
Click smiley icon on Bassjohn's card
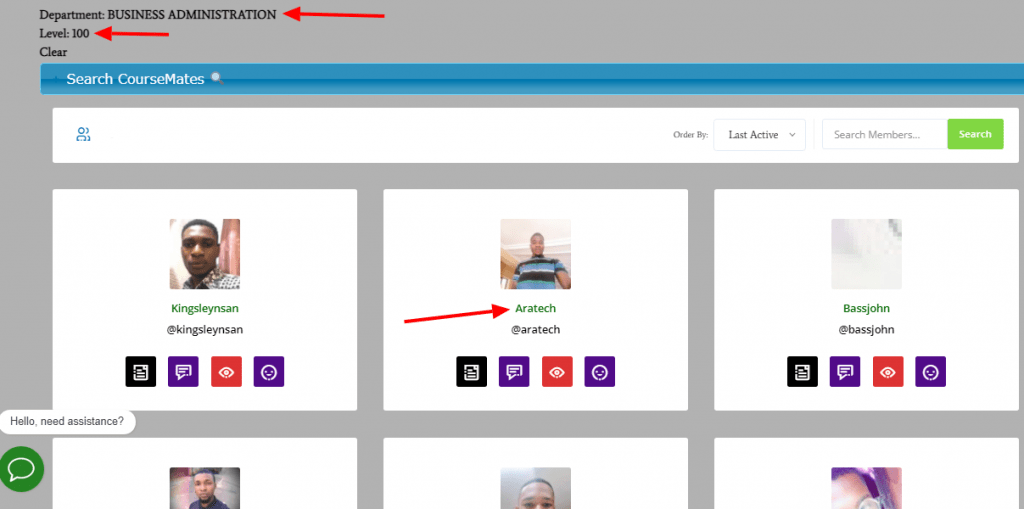(x=931, y=372)
